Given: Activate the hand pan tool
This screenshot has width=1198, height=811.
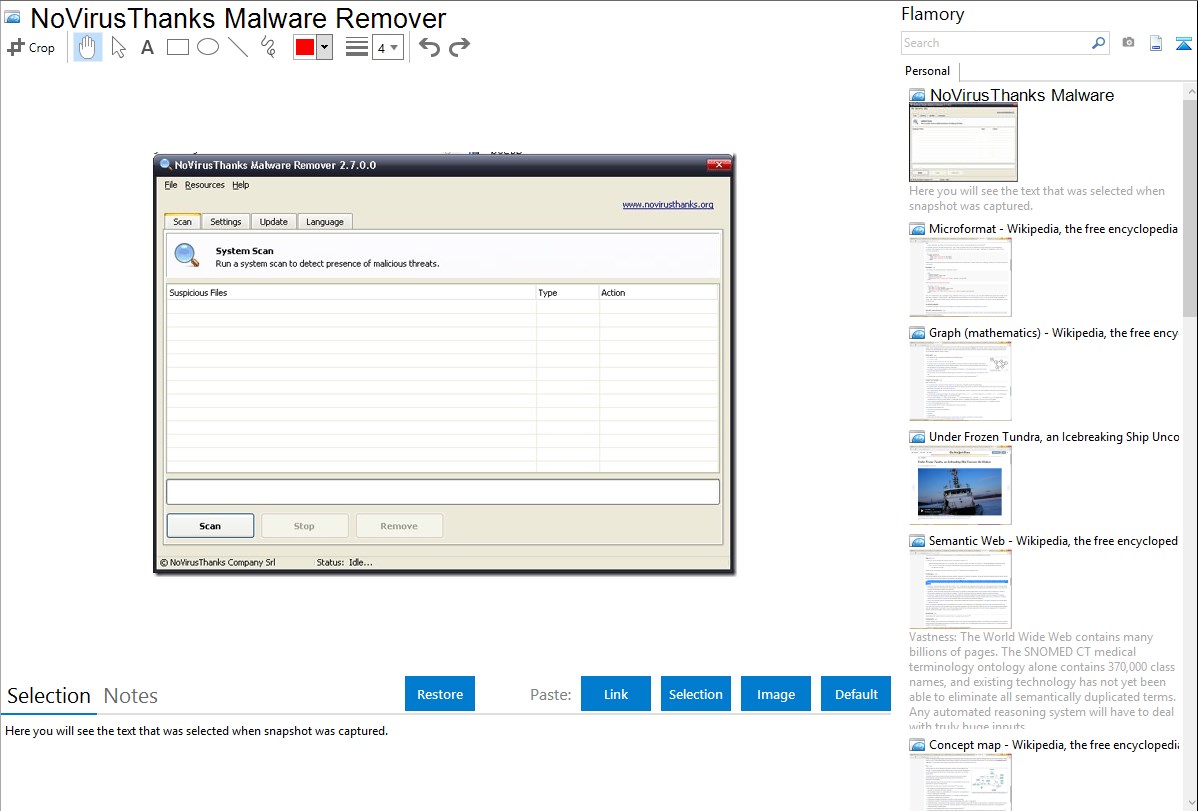Looking at the screenshot, I should [88, 47].
